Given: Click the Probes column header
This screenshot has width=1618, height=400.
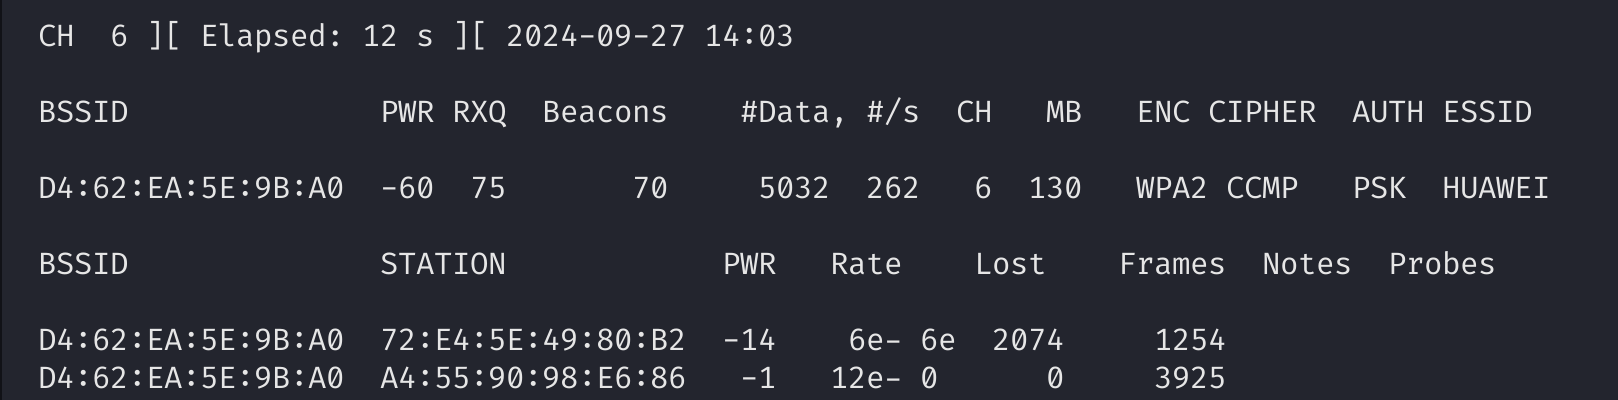Looking at the screenshot, I should pyautogui.click(x=1441, y=264).
